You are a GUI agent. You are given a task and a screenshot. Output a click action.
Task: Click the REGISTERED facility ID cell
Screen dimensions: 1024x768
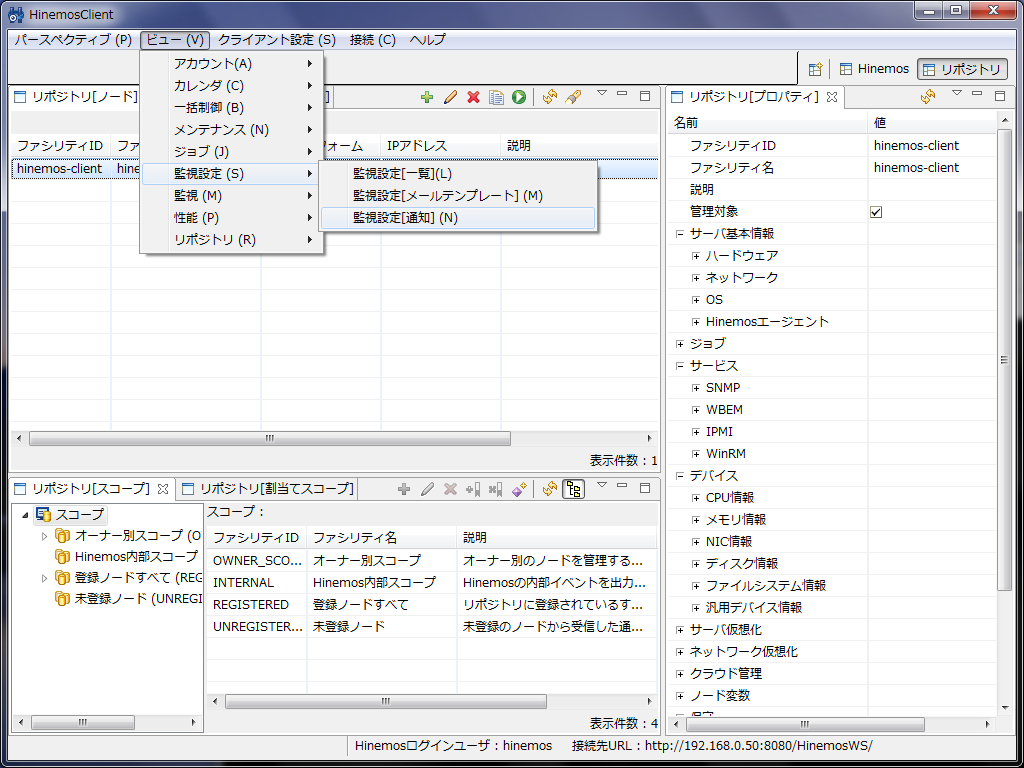[x=257, y=605]
